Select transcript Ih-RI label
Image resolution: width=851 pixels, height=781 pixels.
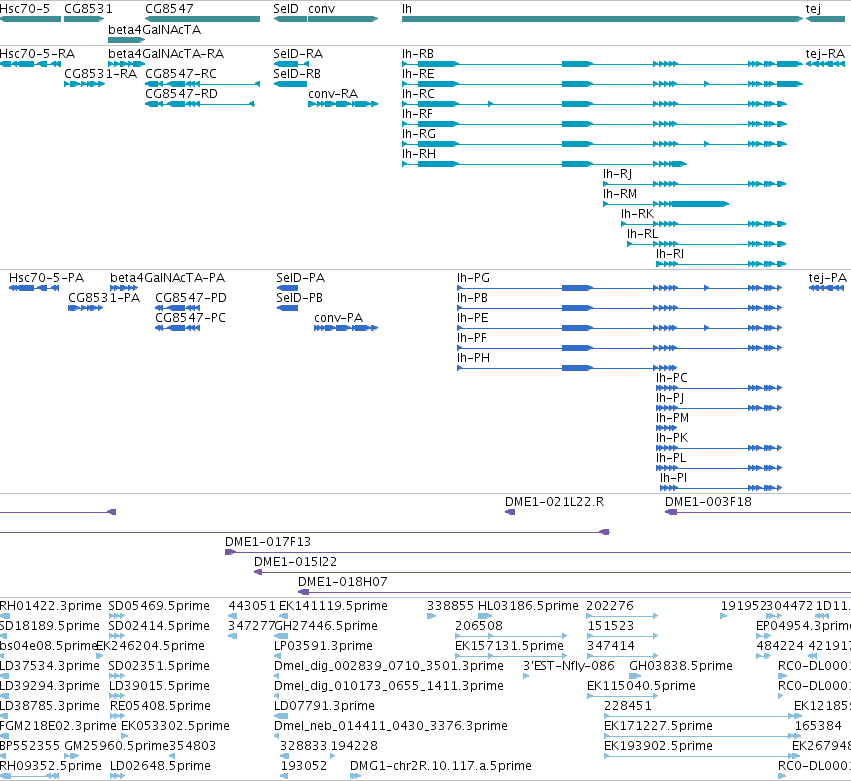[670, 254]
